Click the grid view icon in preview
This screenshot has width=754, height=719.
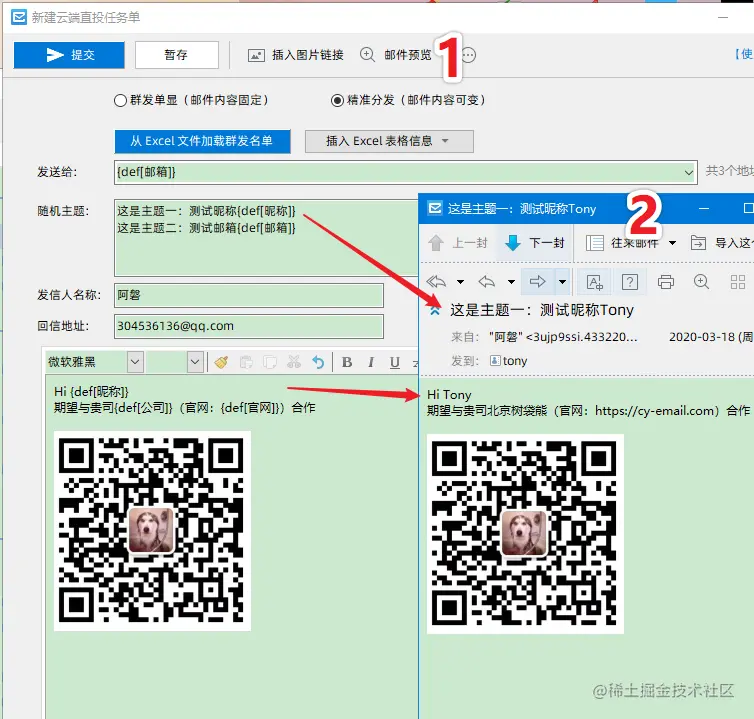738,282
